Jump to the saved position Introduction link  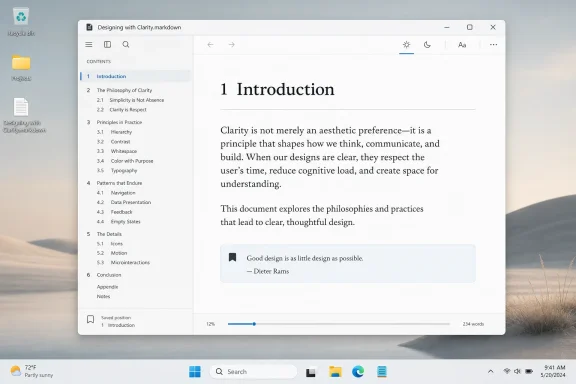[118, 325]
